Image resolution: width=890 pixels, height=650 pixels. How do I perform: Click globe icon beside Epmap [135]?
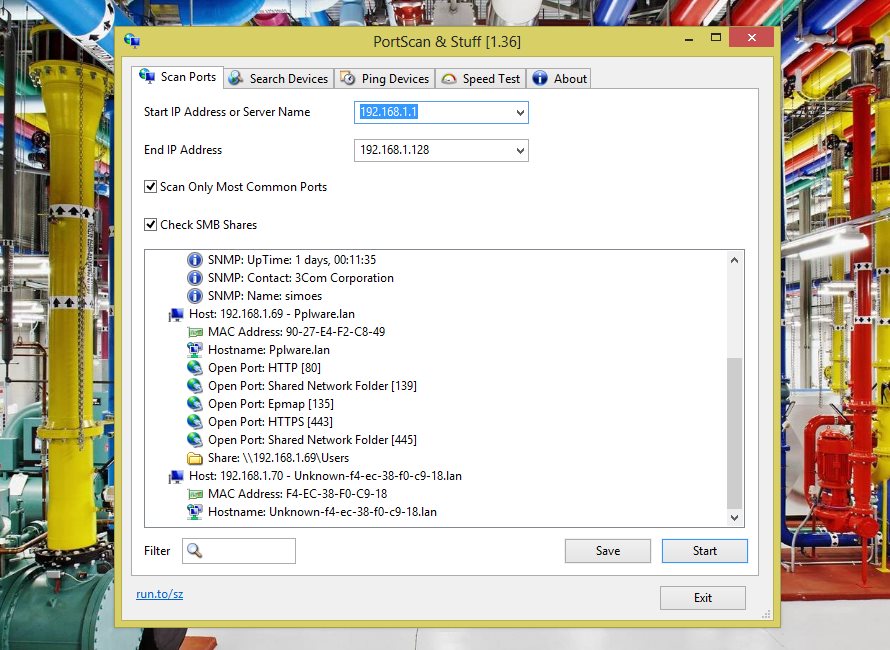point(195,404)
